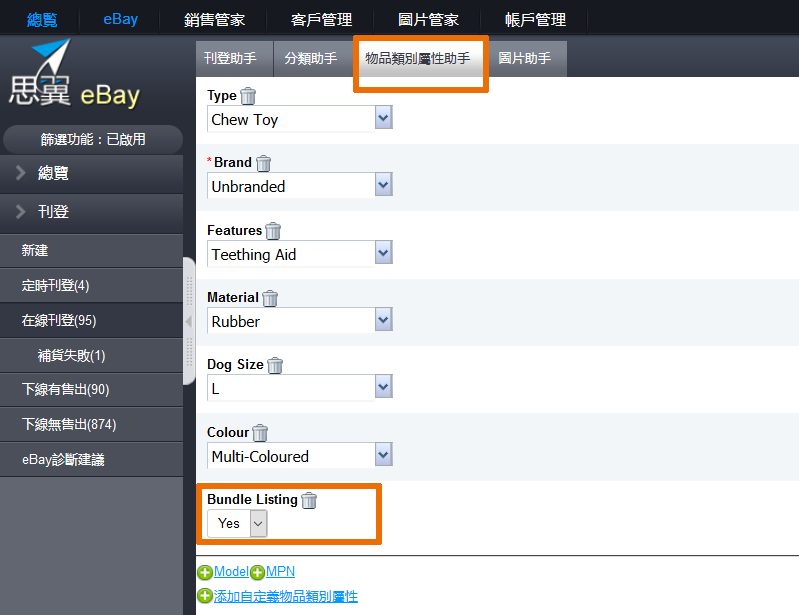Open the Bundle Listing Yes dropdown
This screenshot has width=799, height=615.
237,523
